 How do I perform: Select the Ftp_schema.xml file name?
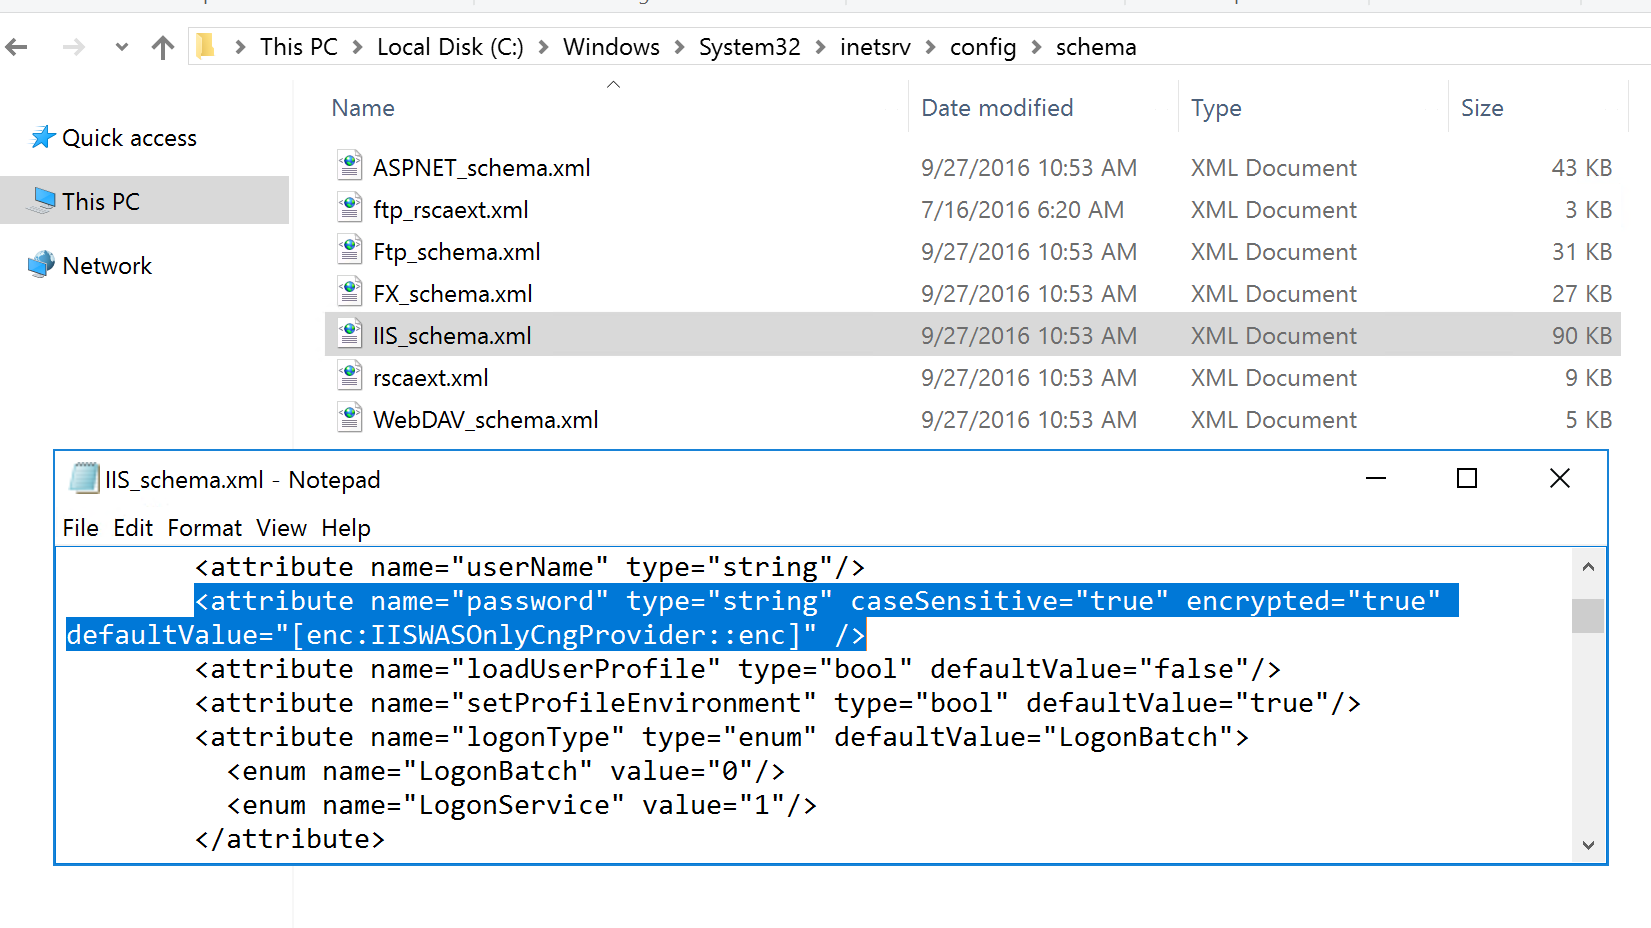coord(457,252)
